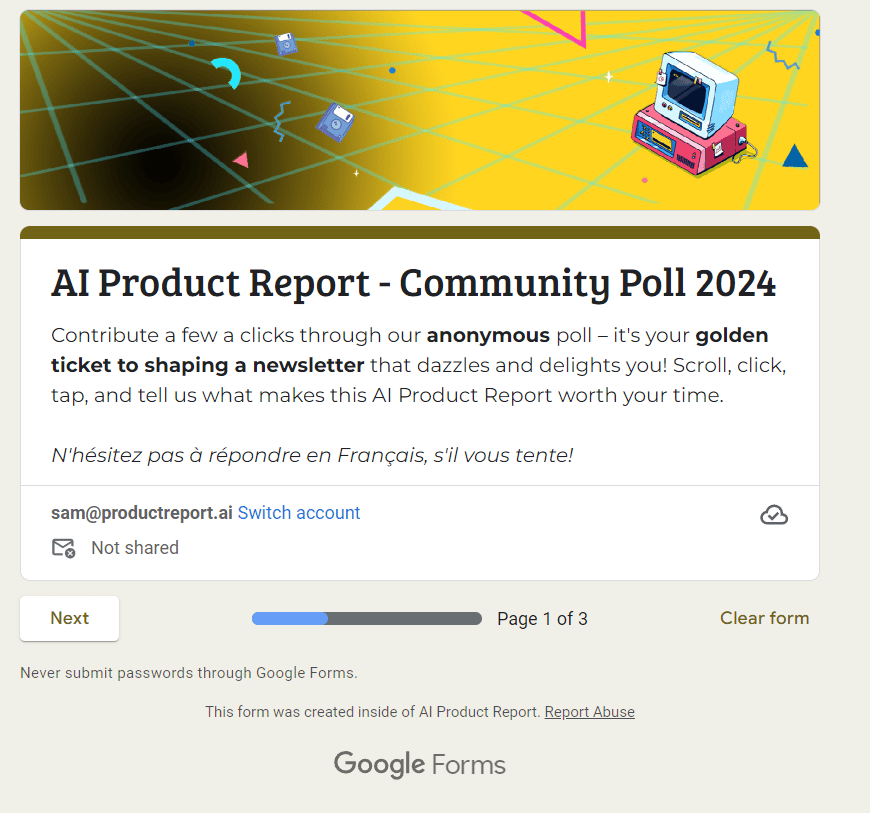
Task: Click the French italic note text
Action: pyautogui.click(x=312, y=455)
